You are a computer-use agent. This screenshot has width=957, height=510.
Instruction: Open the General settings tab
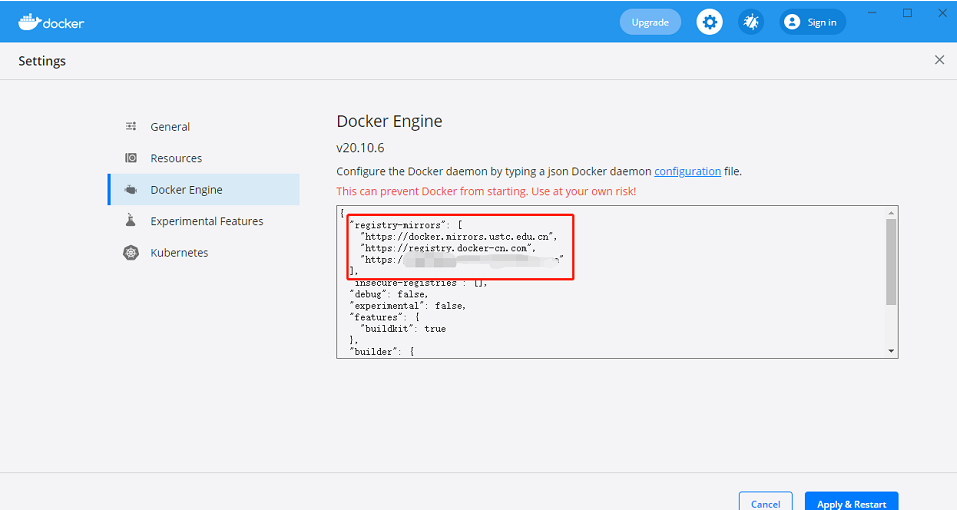(x=170, y=127)
